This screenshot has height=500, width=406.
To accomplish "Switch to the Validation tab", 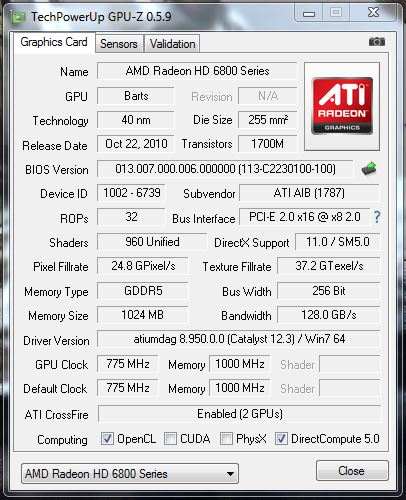I will point(172,44).
